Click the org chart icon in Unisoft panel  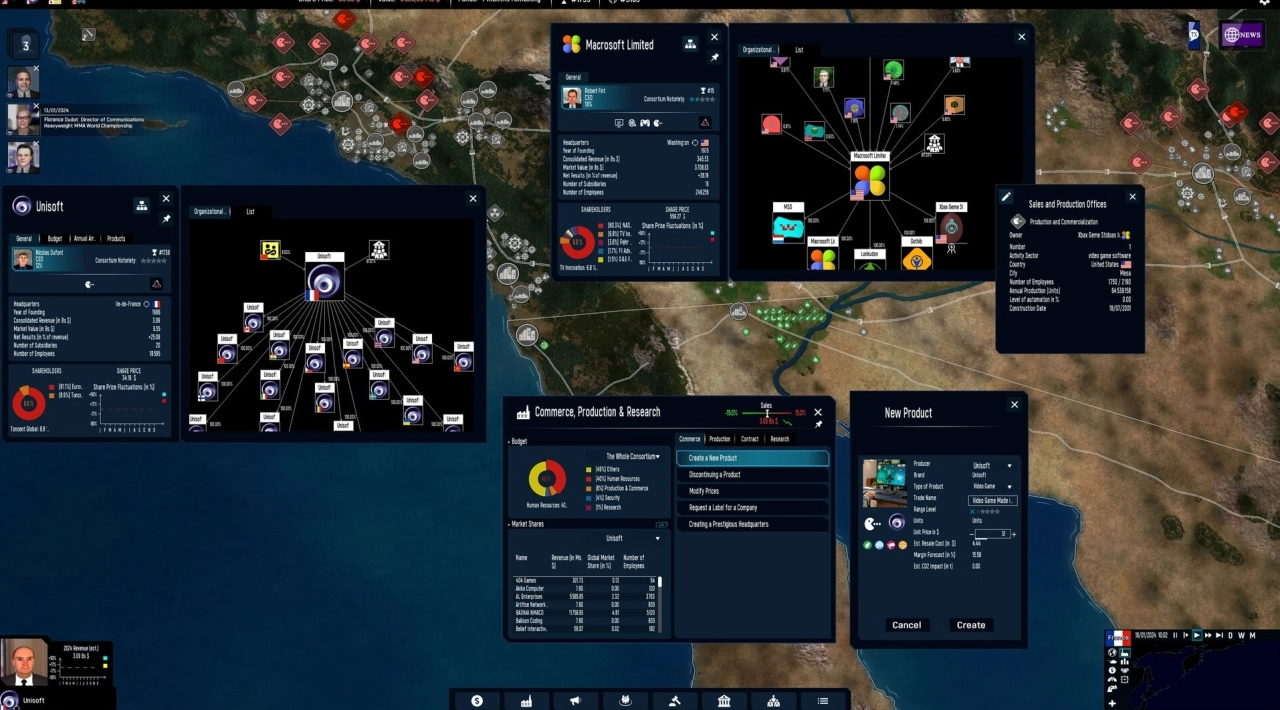point(142,206)
